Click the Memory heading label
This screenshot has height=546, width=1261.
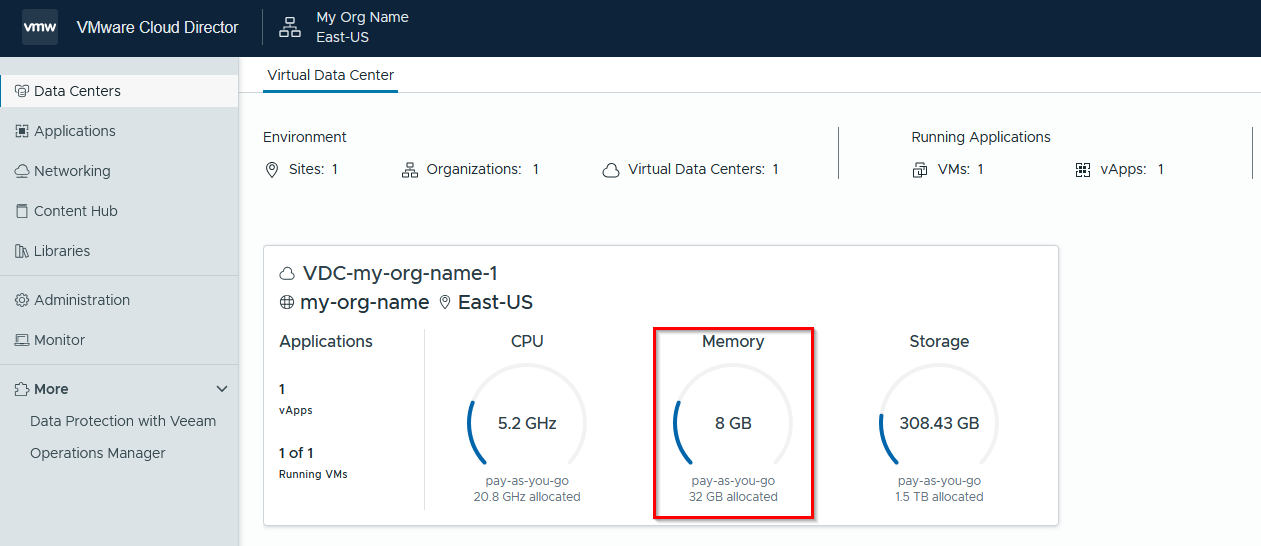[733, 342]
